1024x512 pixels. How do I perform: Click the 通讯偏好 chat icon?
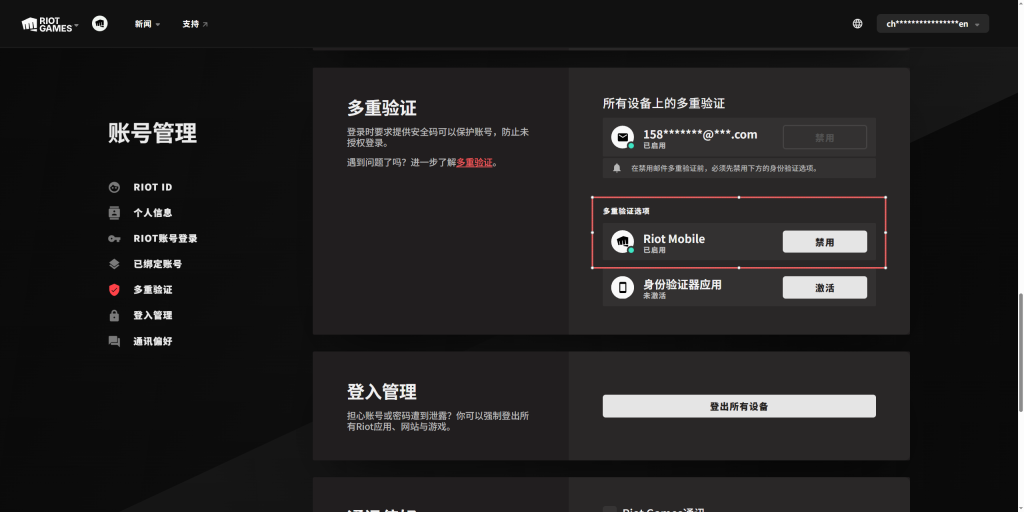coord(114,341)
